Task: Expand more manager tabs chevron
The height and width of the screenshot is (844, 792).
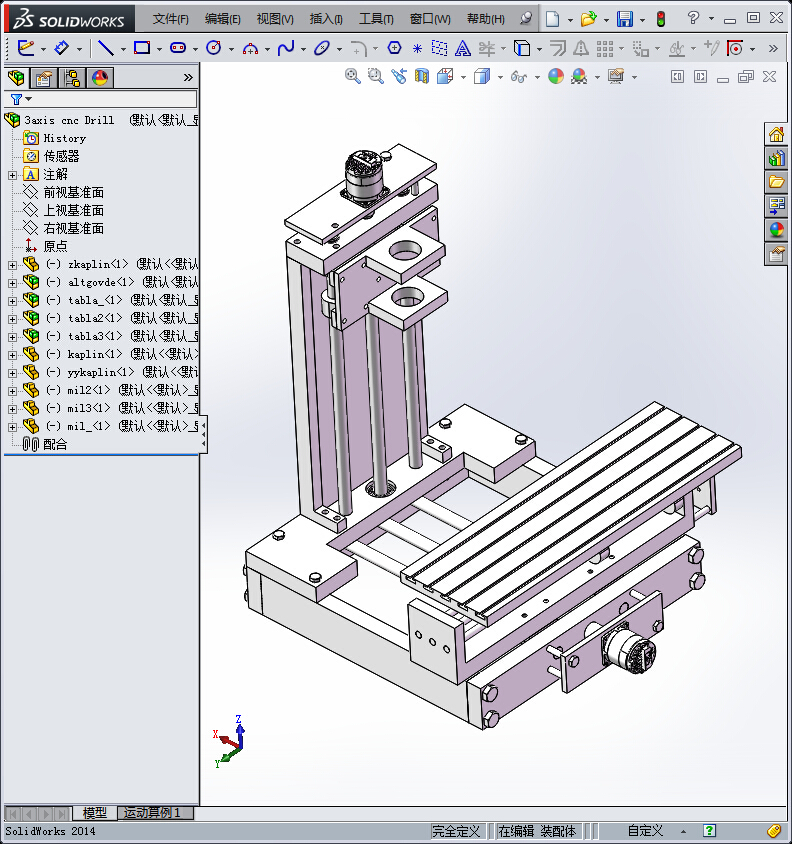Action: (x=188, y=78)
